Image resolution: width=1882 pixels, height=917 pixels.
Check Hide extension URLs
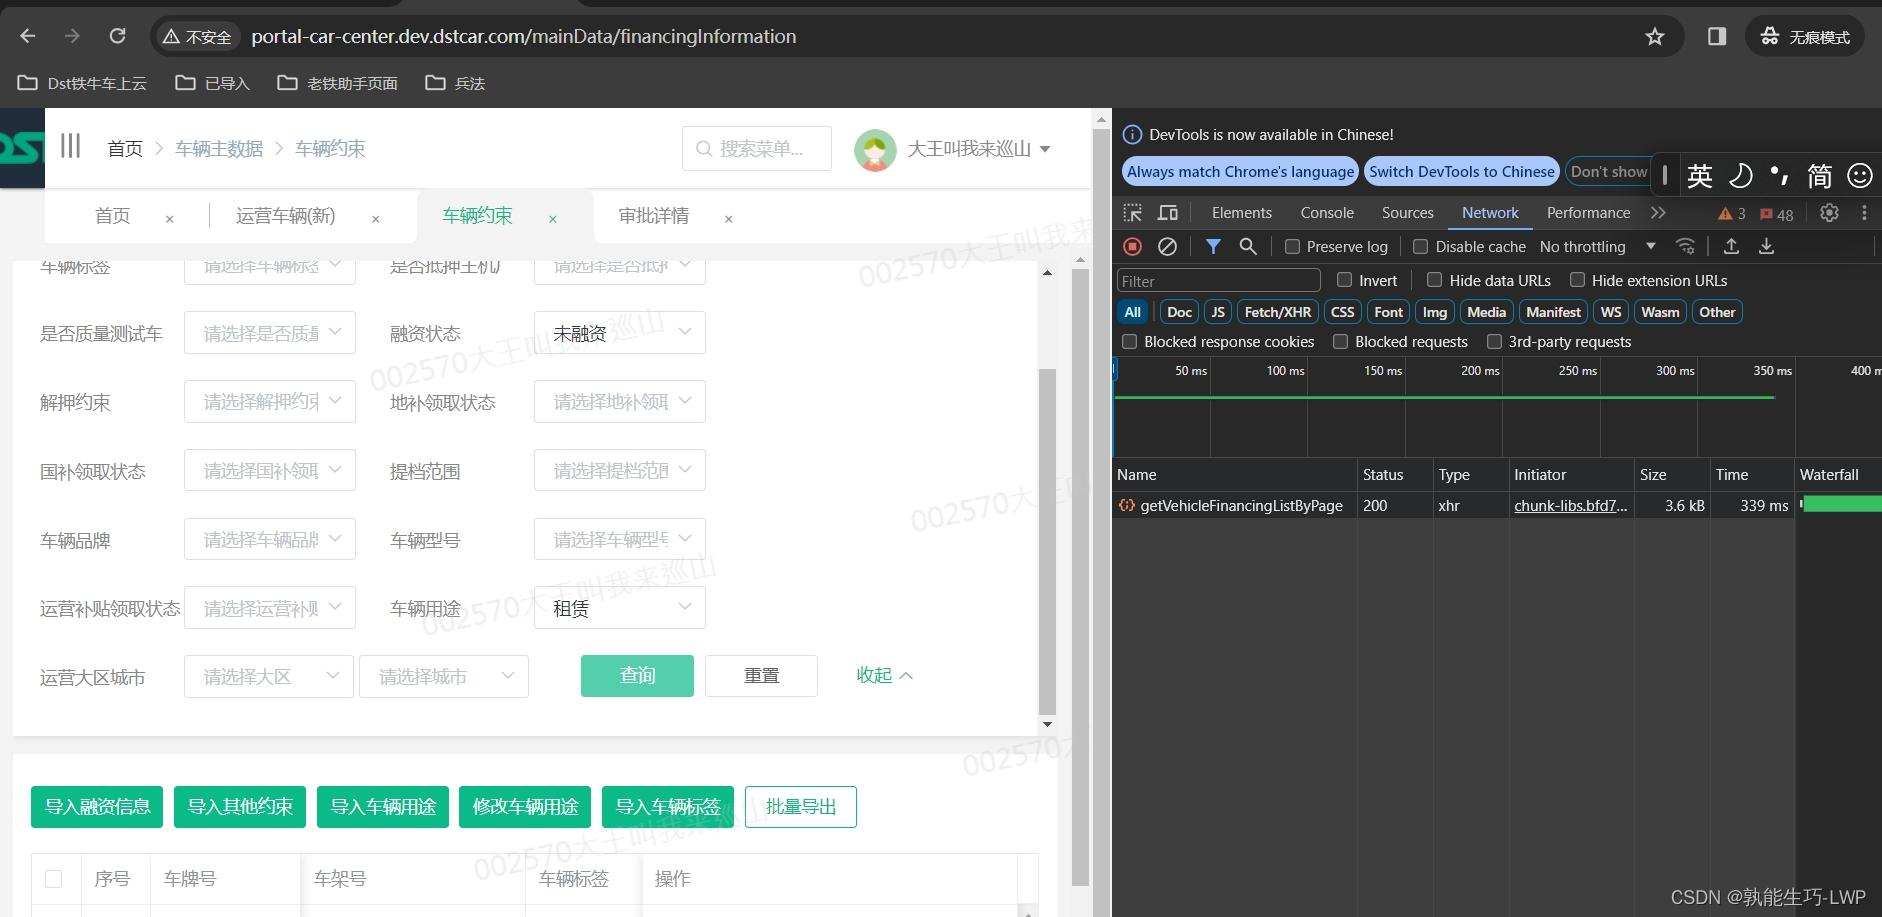click(x=1578, y=280)
